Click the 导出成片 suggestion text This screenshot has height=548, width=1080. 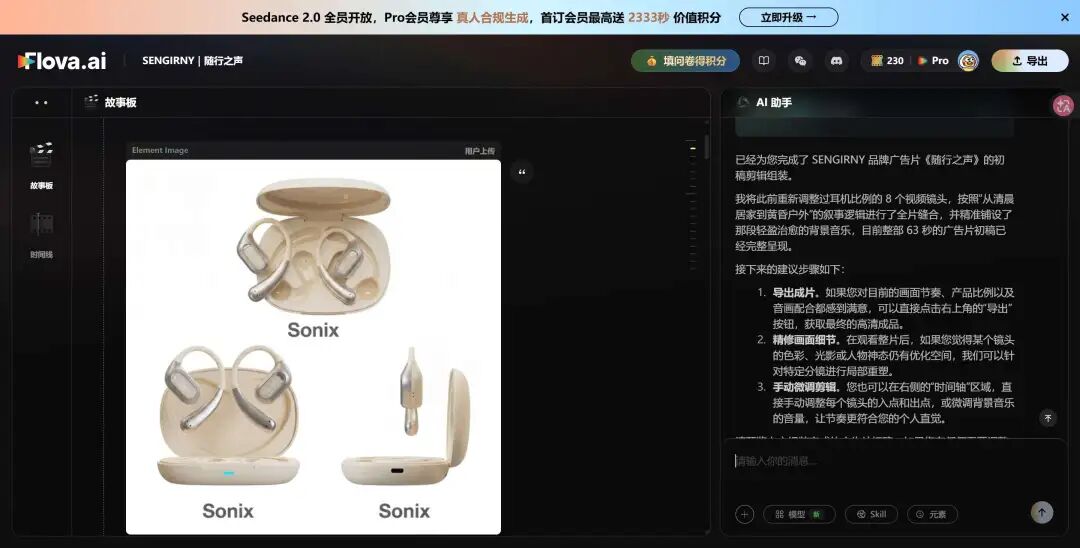click(x=796, y=293)
